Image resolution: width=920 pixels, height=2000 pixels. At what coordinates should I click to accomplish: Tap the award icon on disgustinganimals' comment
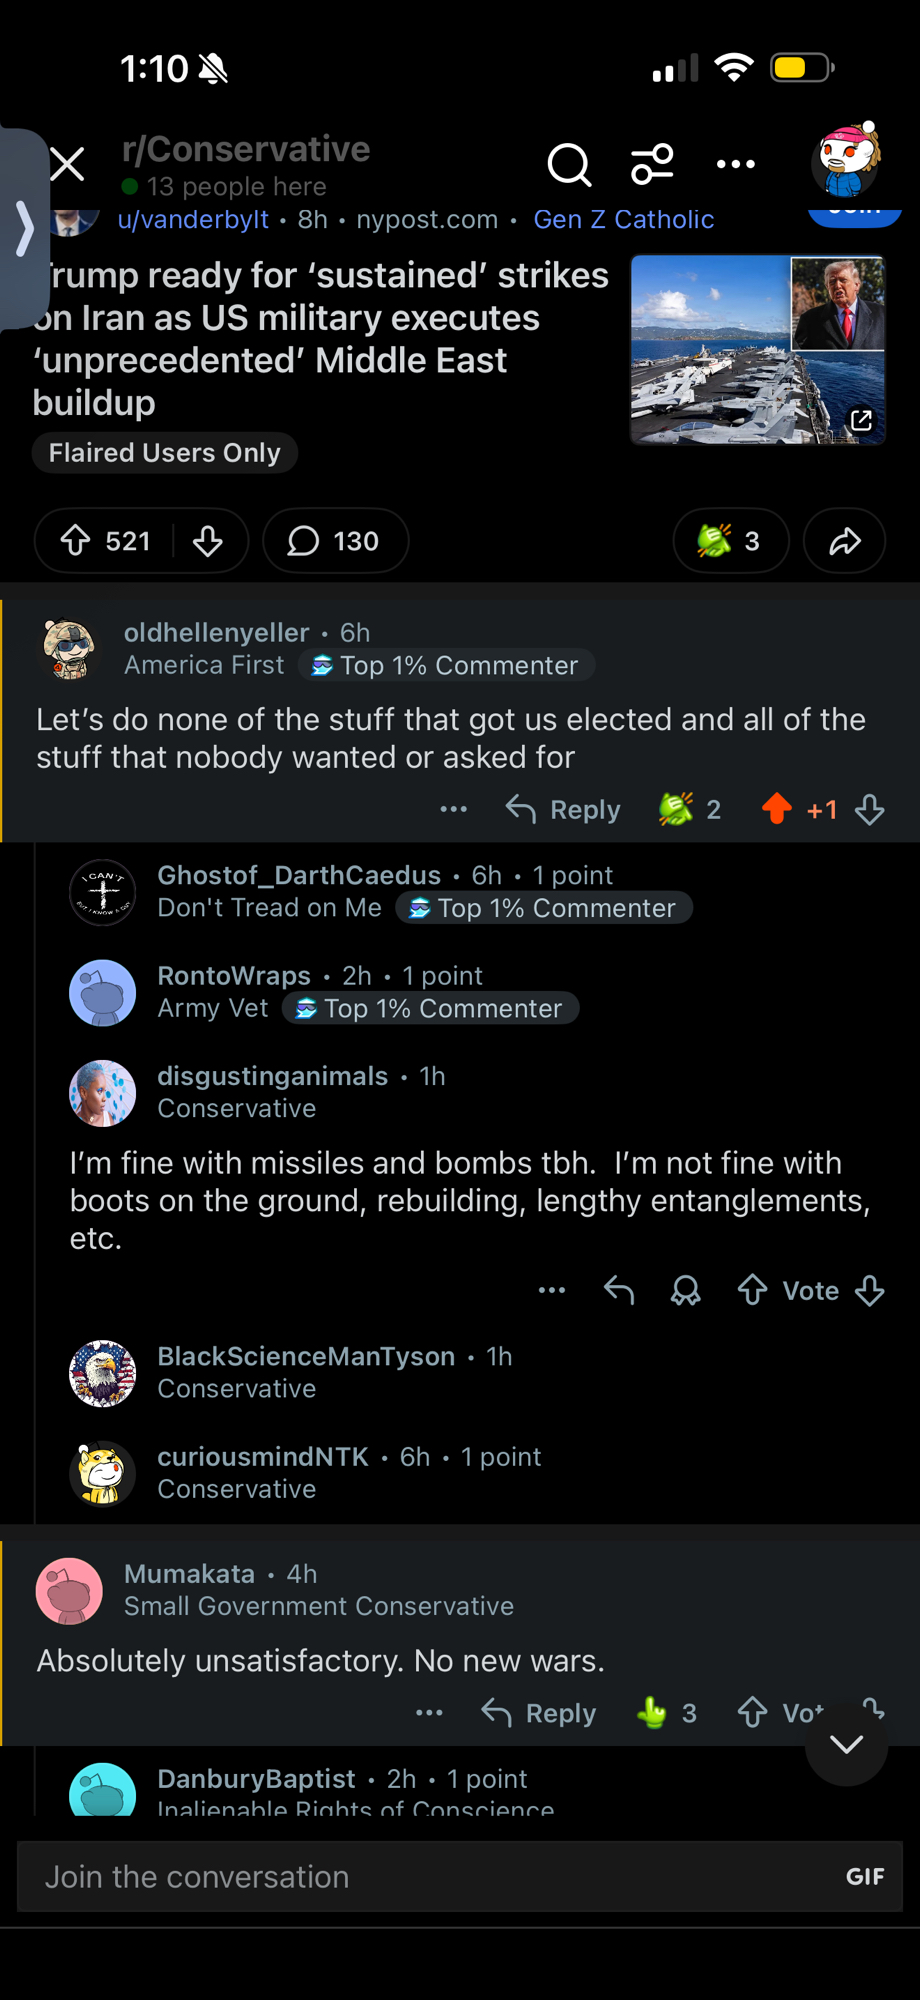(685, 1291)
